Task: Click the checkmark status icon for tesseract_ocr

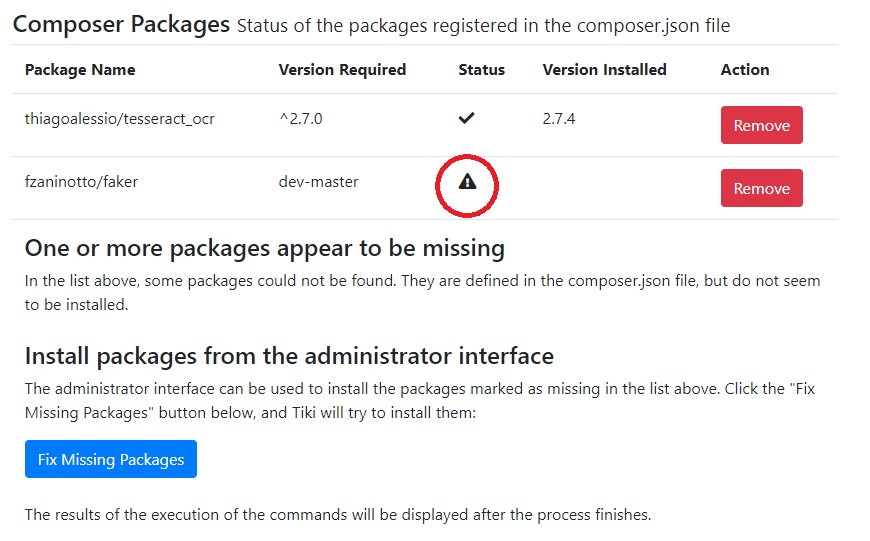Action: click(467, 118)
